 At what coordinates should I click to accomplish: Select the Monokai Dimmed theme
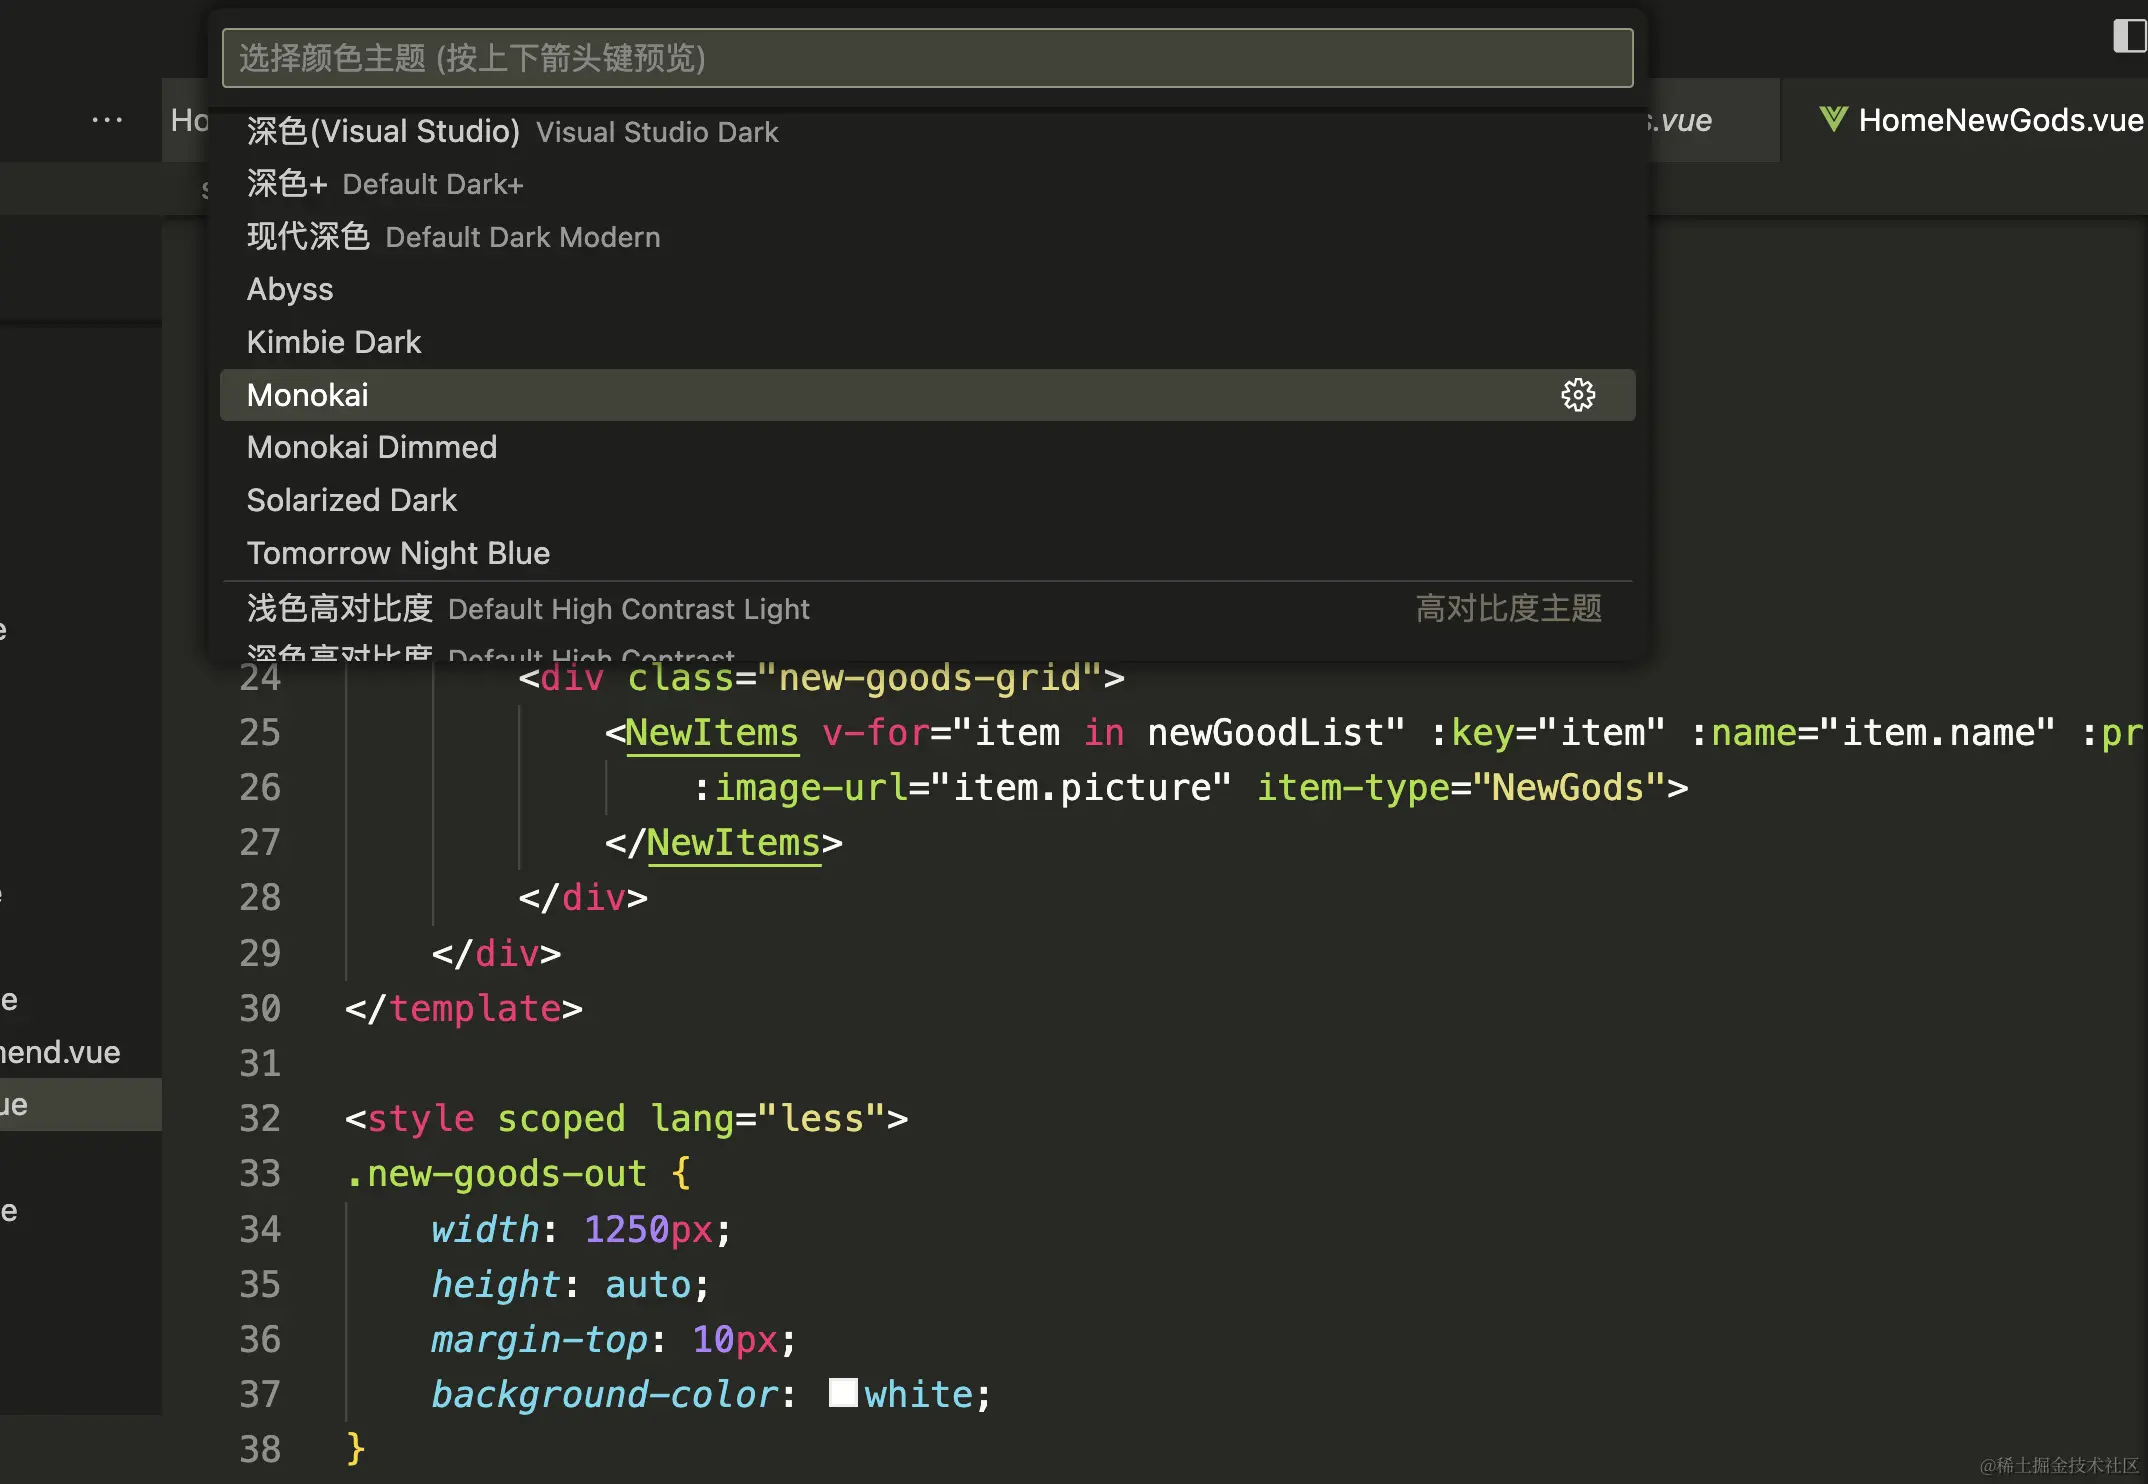[372, 447]
